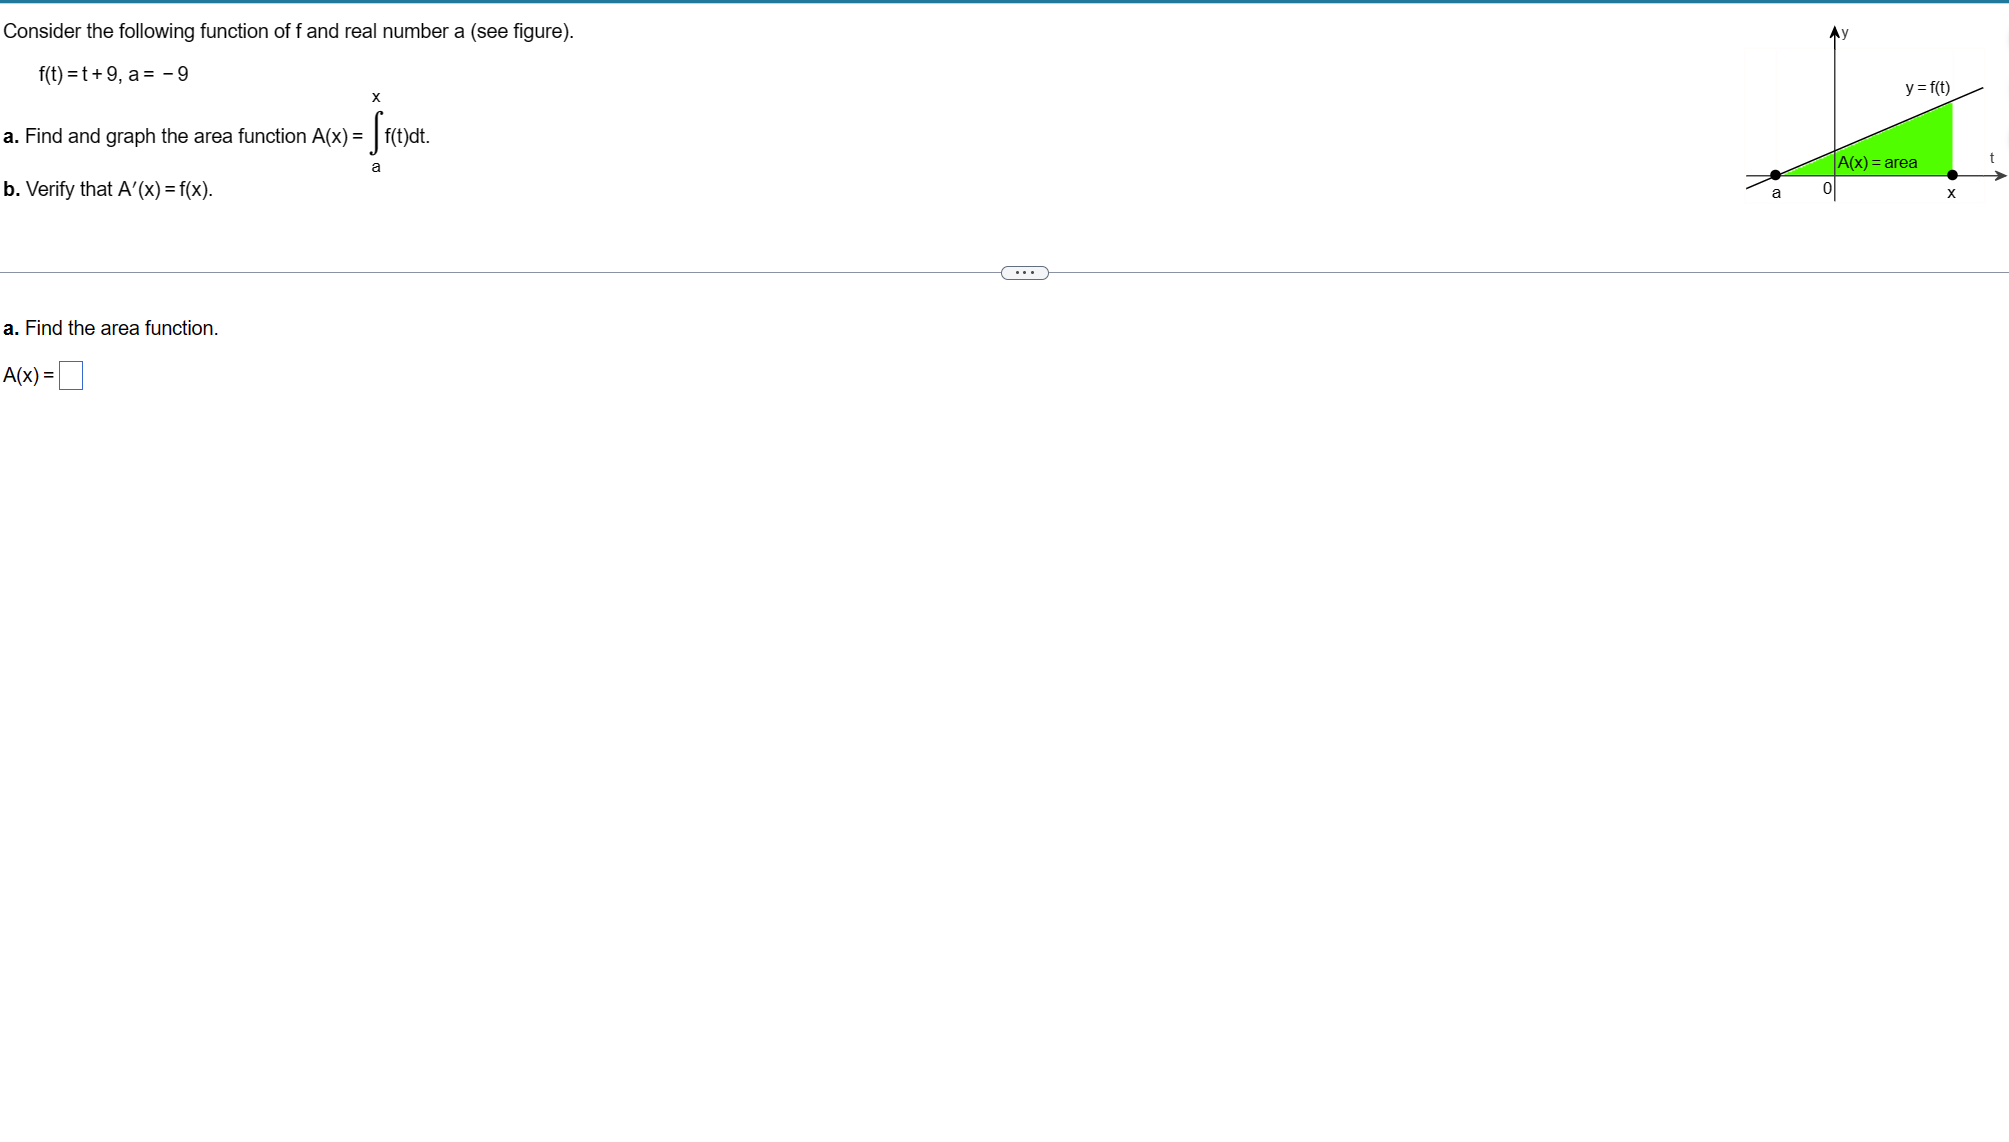
Task: Click the A(x) answer input box
Action: [71, 376]
